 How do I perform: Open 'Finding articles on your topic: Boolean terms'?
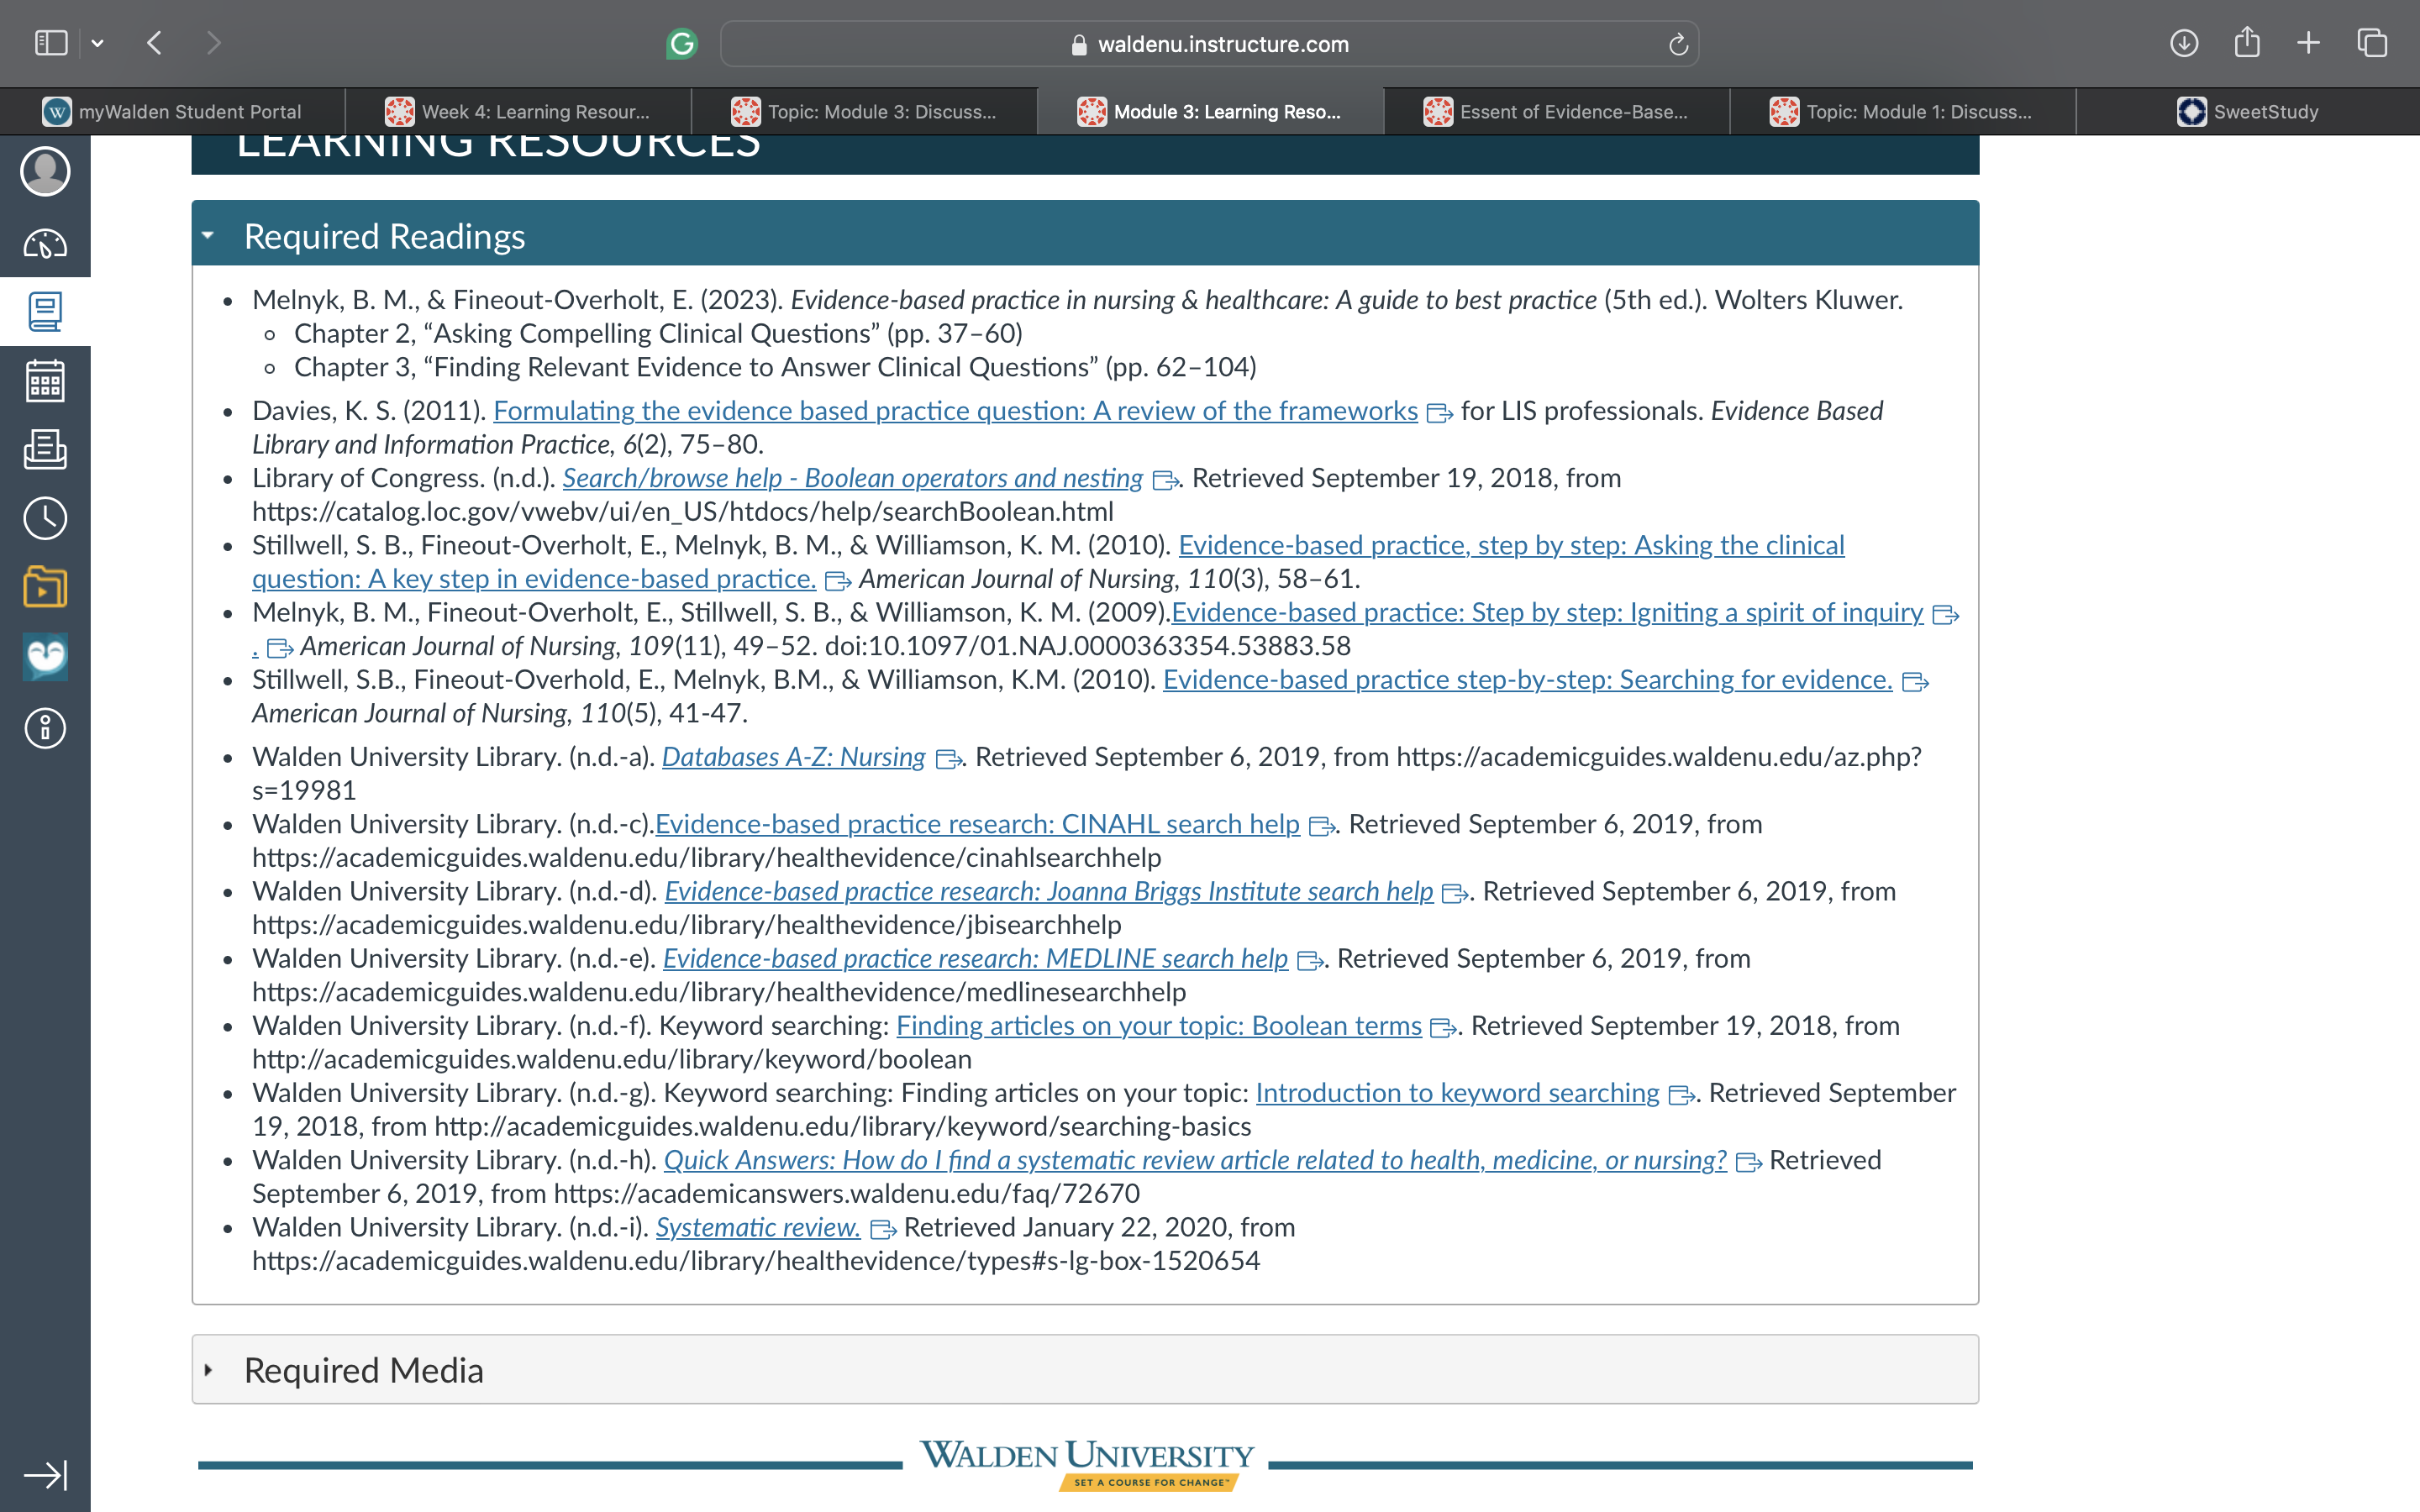(1159, 1025)
